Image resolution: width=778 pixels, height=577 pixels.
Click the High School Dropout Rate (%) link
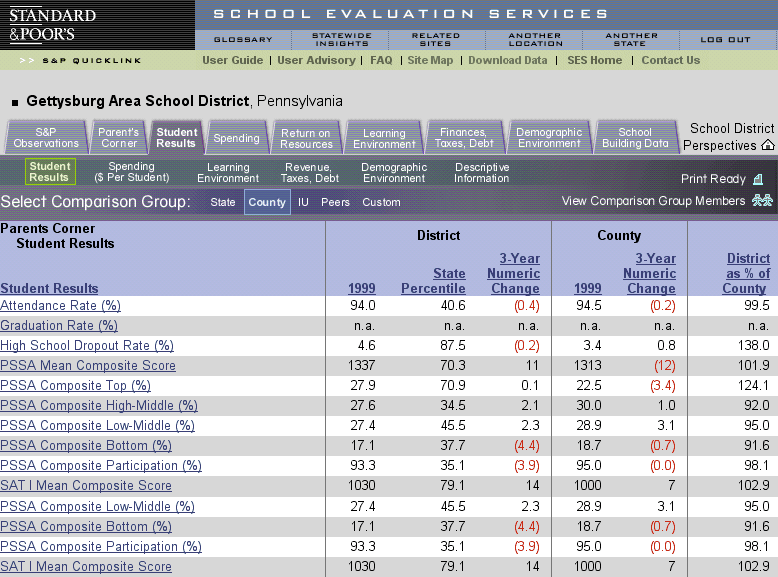[x=87, y=346]
